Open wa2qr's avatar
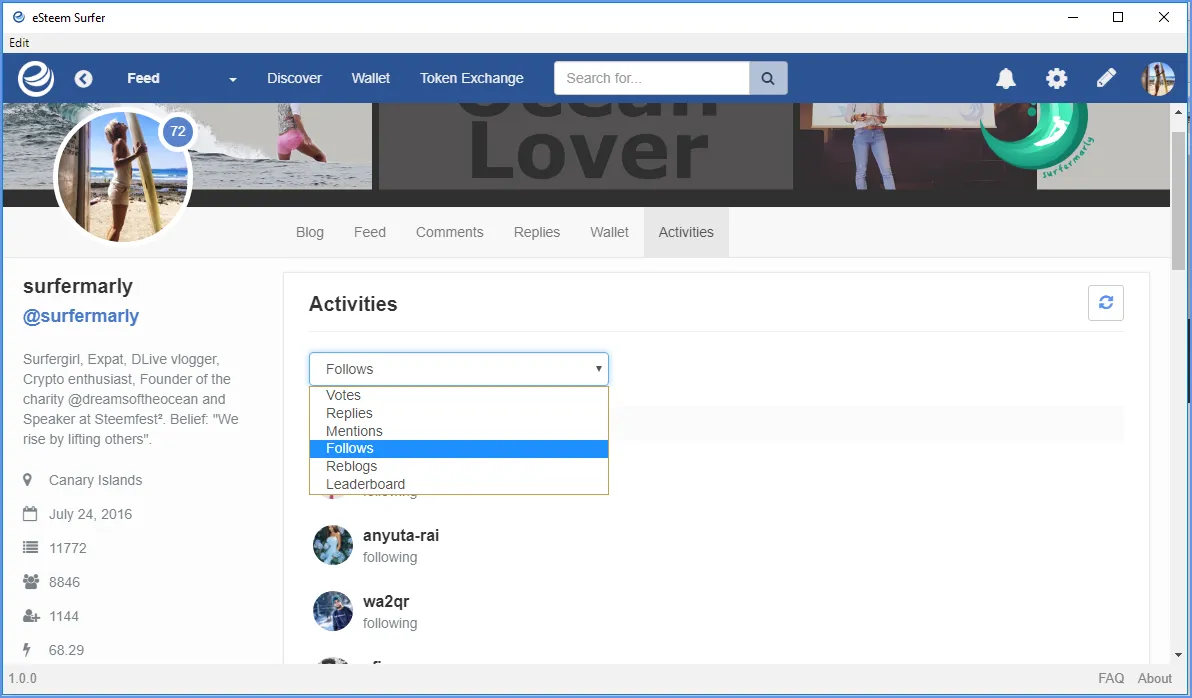The image size is (1192, 698). coord(333,611)
